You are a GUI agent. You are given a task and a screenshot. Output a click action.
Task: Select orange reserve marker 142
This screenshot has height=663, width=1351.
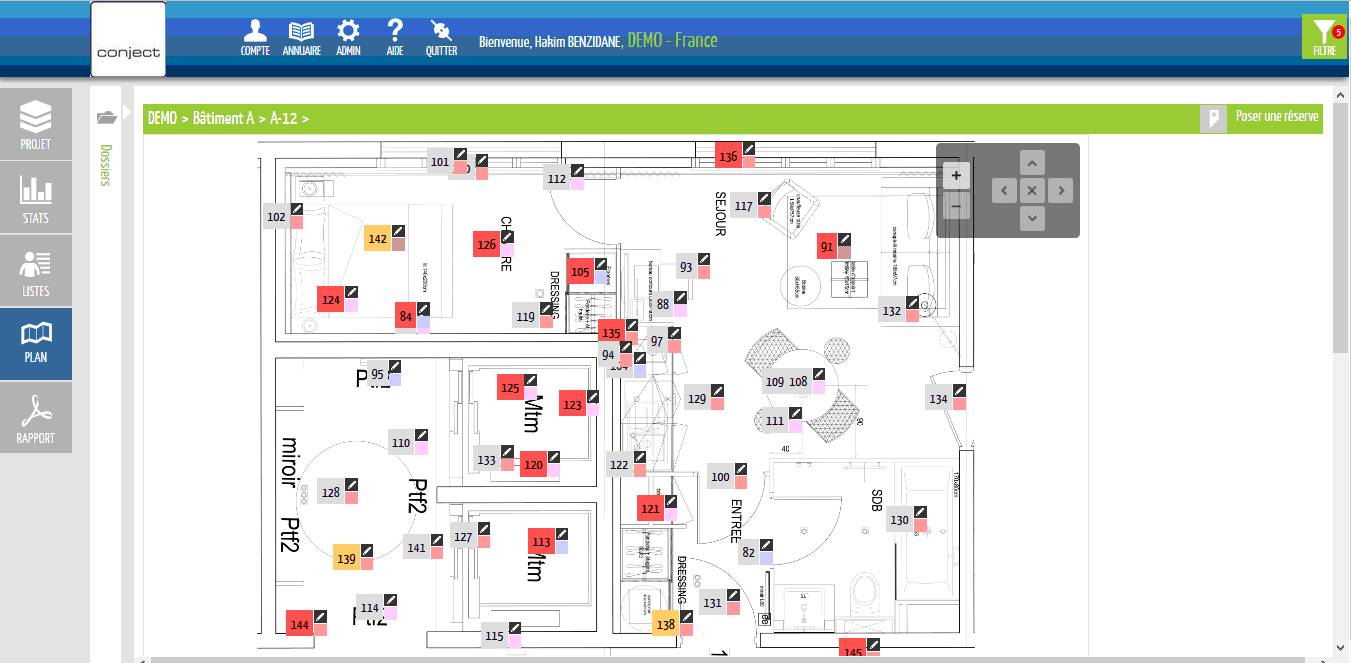pos(377,238)
